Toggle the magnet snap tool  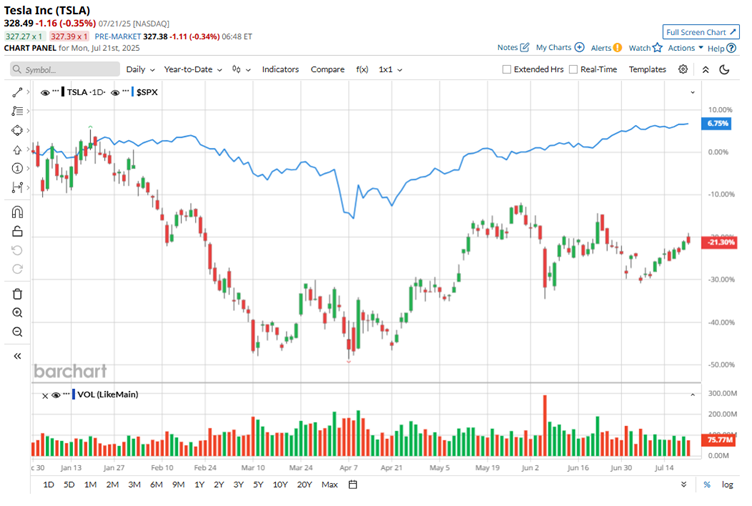(x=17, y=212)
